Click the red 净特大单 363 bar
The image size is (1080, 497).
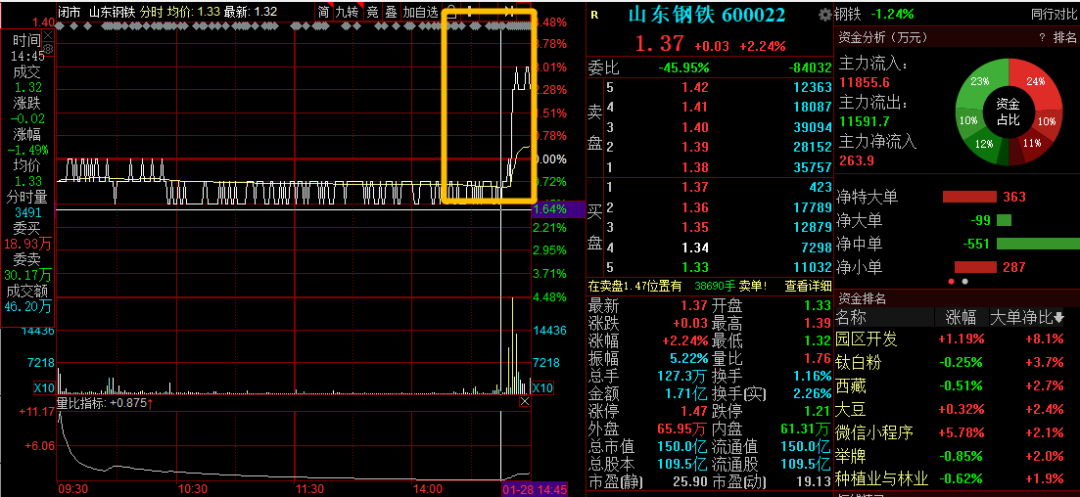(970, 198)
